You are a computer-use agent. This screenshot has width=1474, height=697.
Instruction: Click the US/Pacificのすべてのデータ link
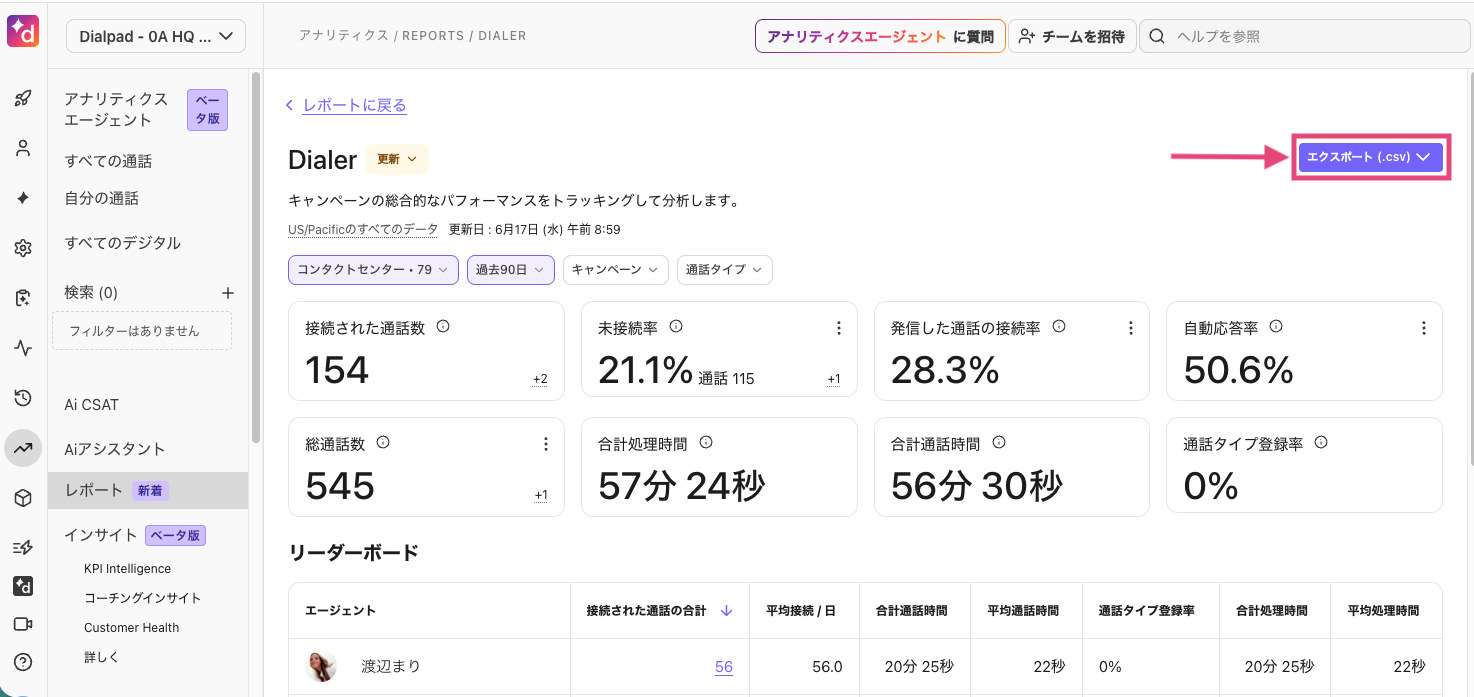[x=362, y=229]
